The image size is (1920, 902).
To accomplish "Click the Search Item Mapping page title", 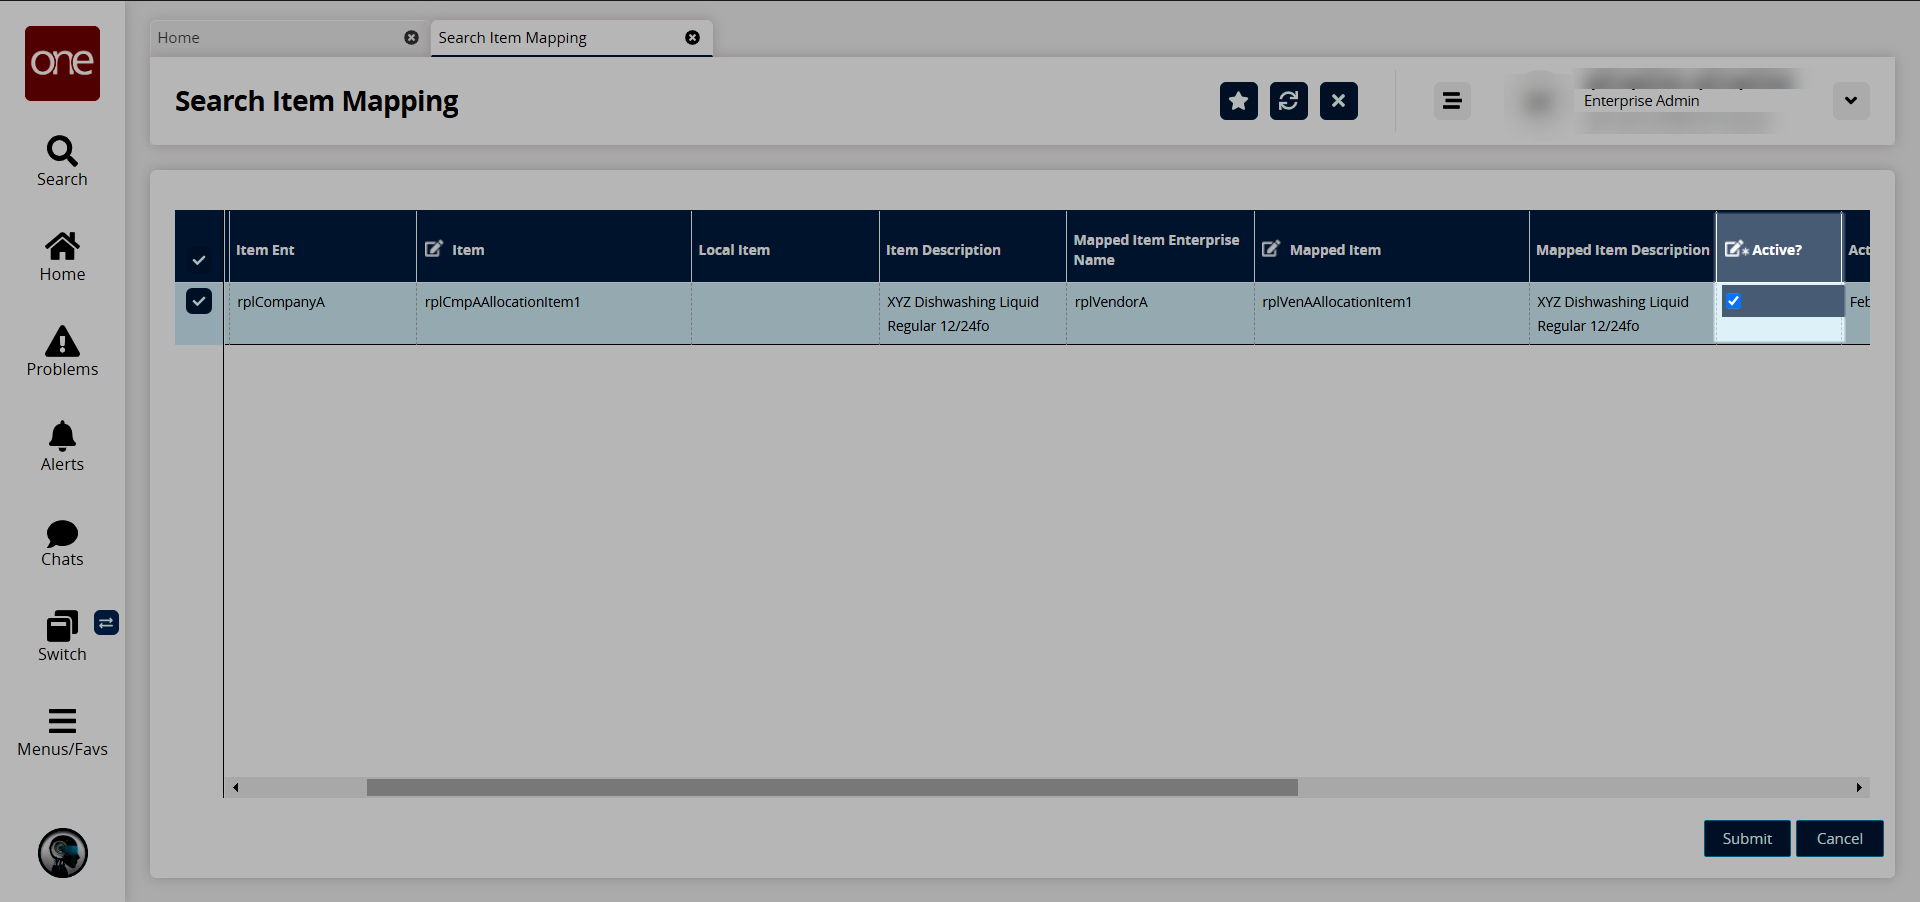I will (x=317, y=102).
